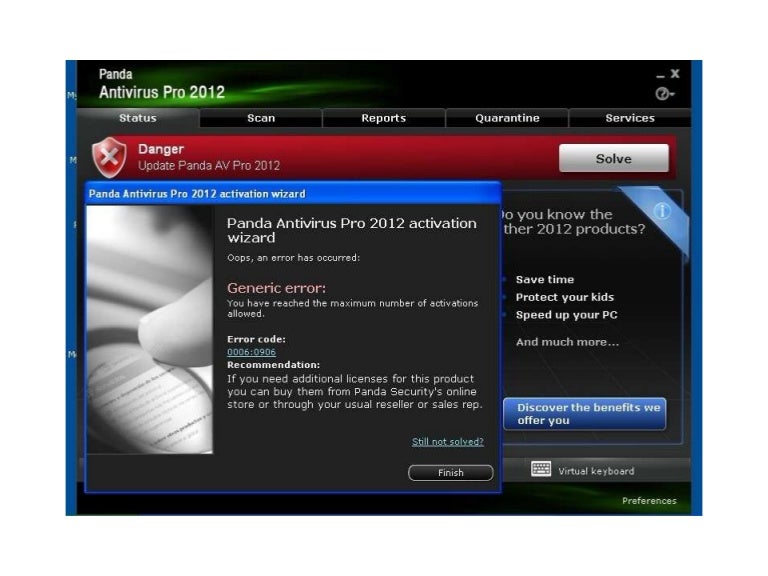Click the wizard's document photo image

pyautogui.click(x=149, y=330)
